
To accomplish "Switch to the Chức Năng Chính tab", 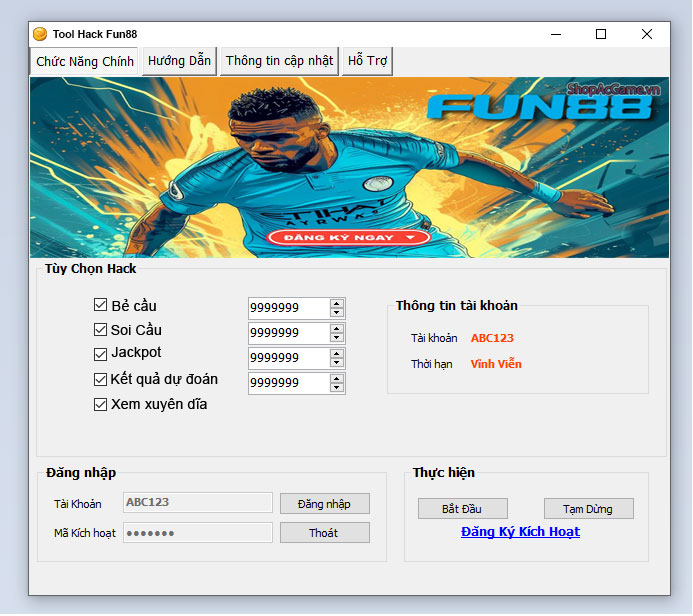I will pos(84,61).
